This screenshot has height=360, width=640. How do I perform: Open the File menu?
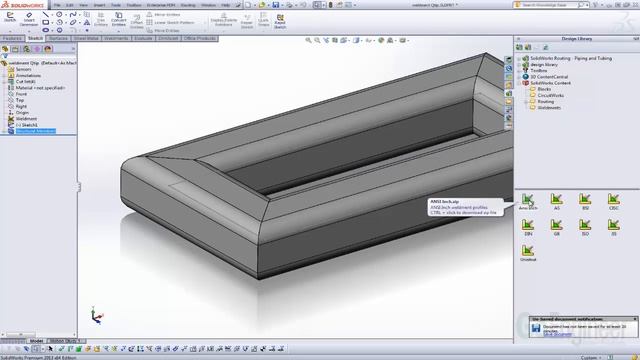point(57,5)
